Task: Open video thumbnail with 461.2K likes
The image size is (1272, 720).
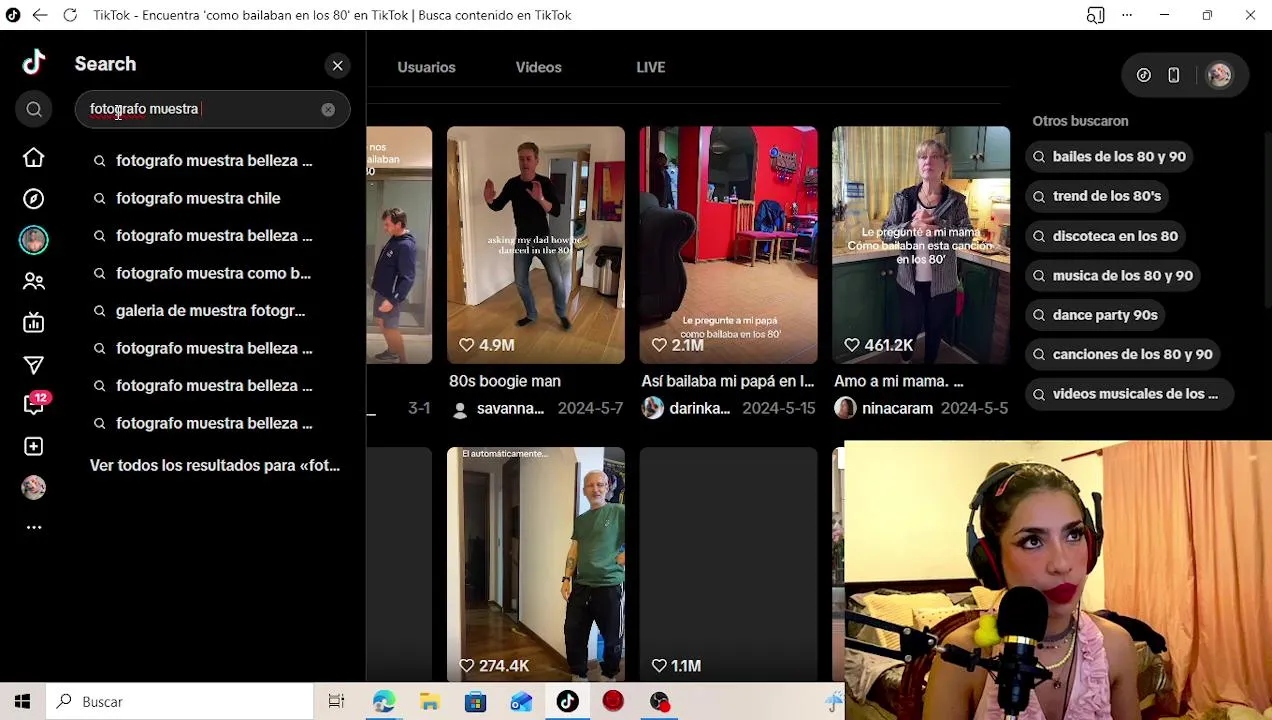Action: (x=921, y=245)
